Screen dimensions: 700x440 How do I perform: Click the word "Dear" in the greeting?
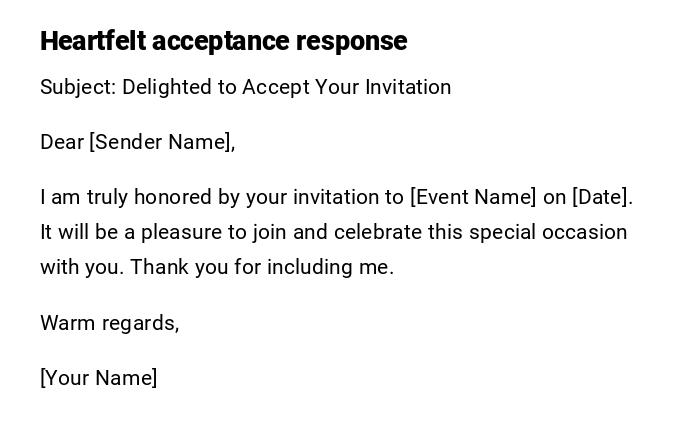click(62, 142)
